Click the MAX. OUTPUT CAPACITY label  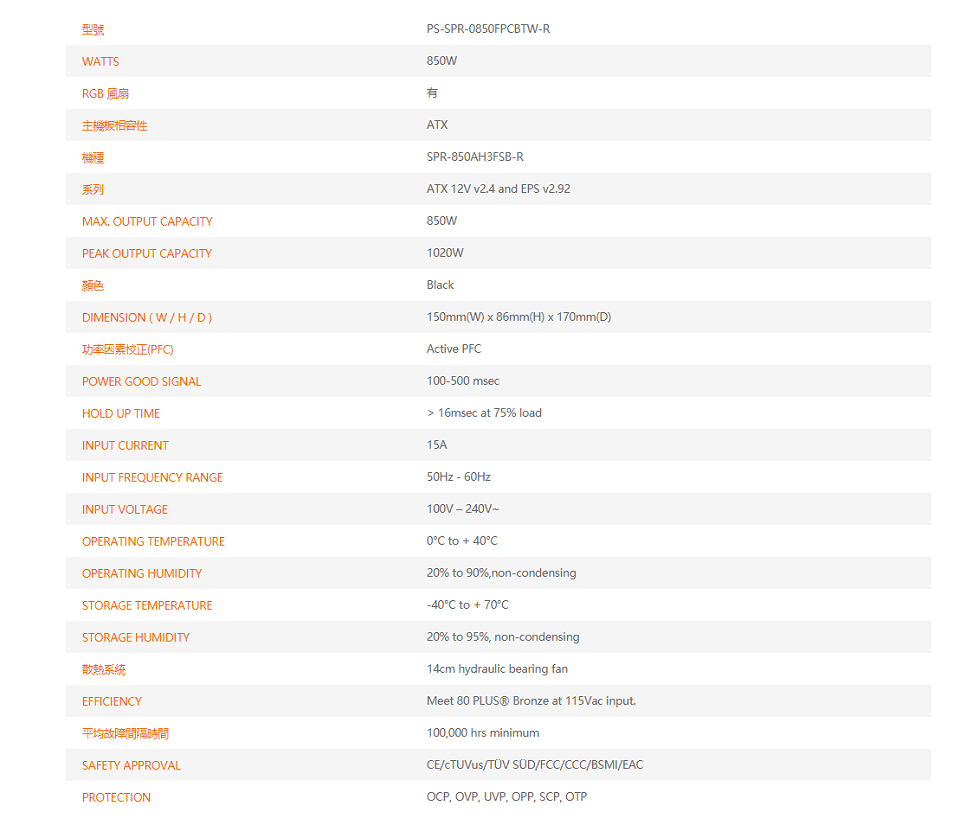point(147,222)
